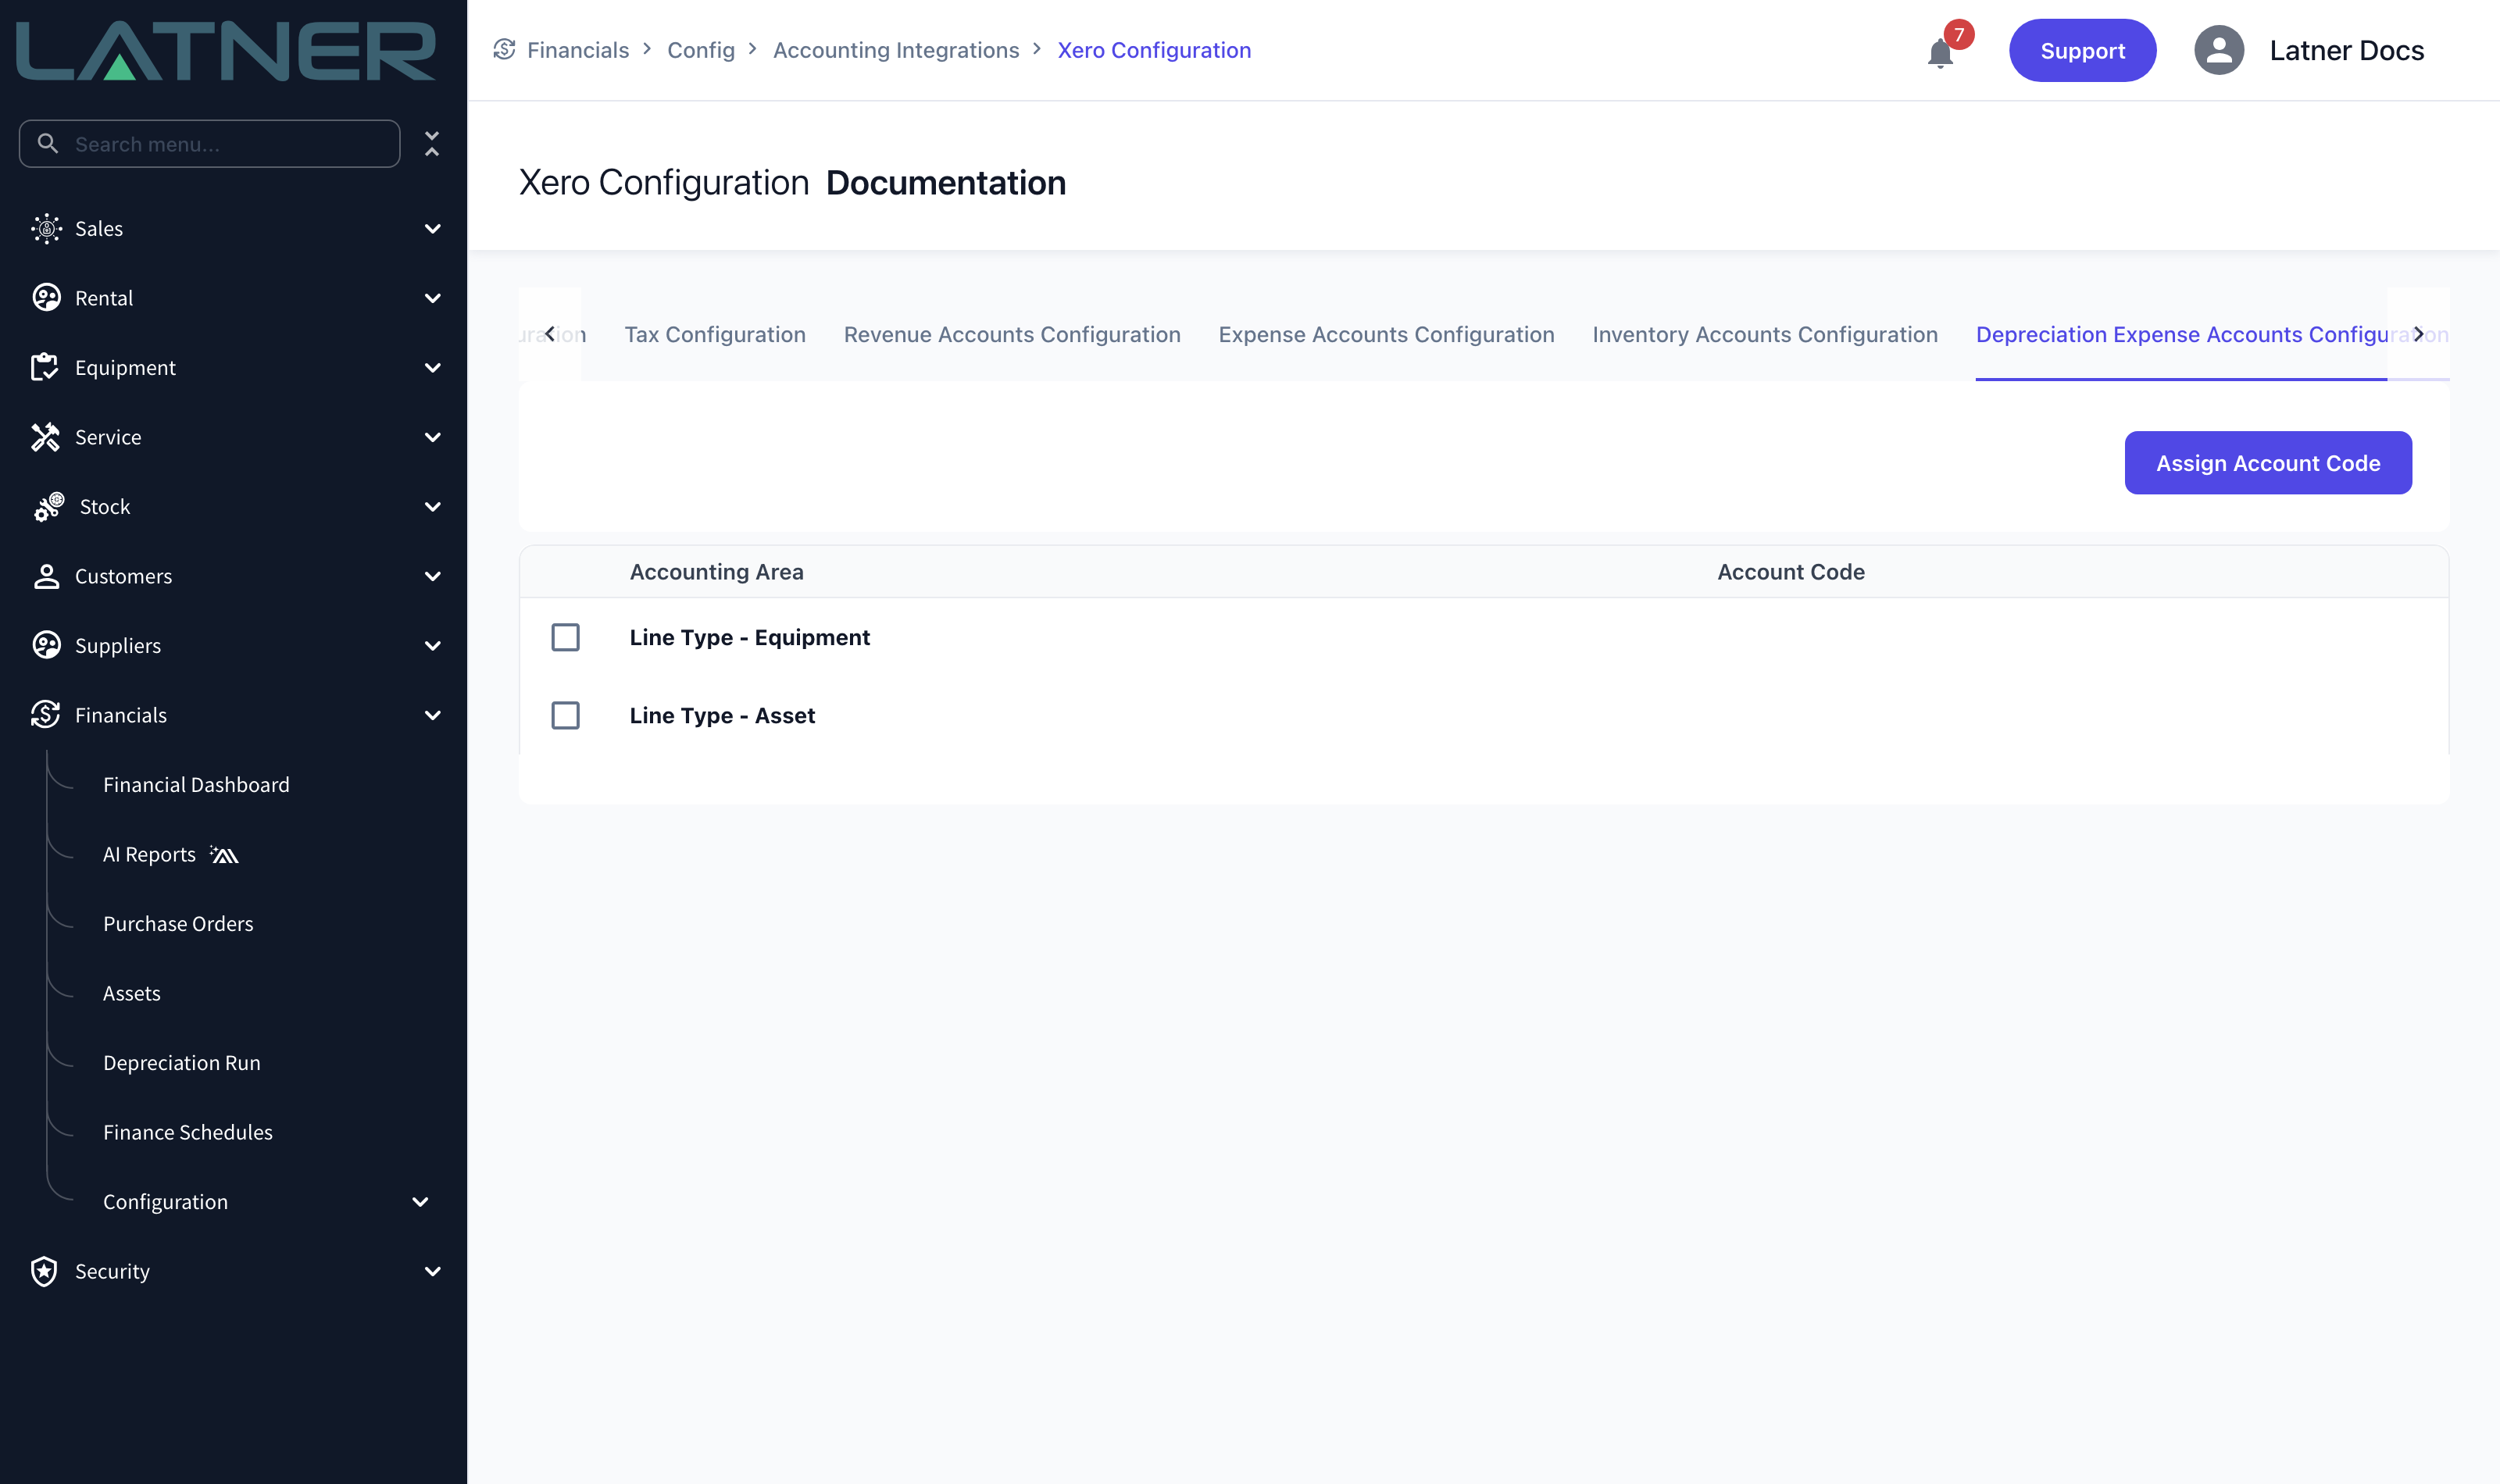
Task: Open Purchase Orders in the sidebar
Action: click(x=178, y=924)
